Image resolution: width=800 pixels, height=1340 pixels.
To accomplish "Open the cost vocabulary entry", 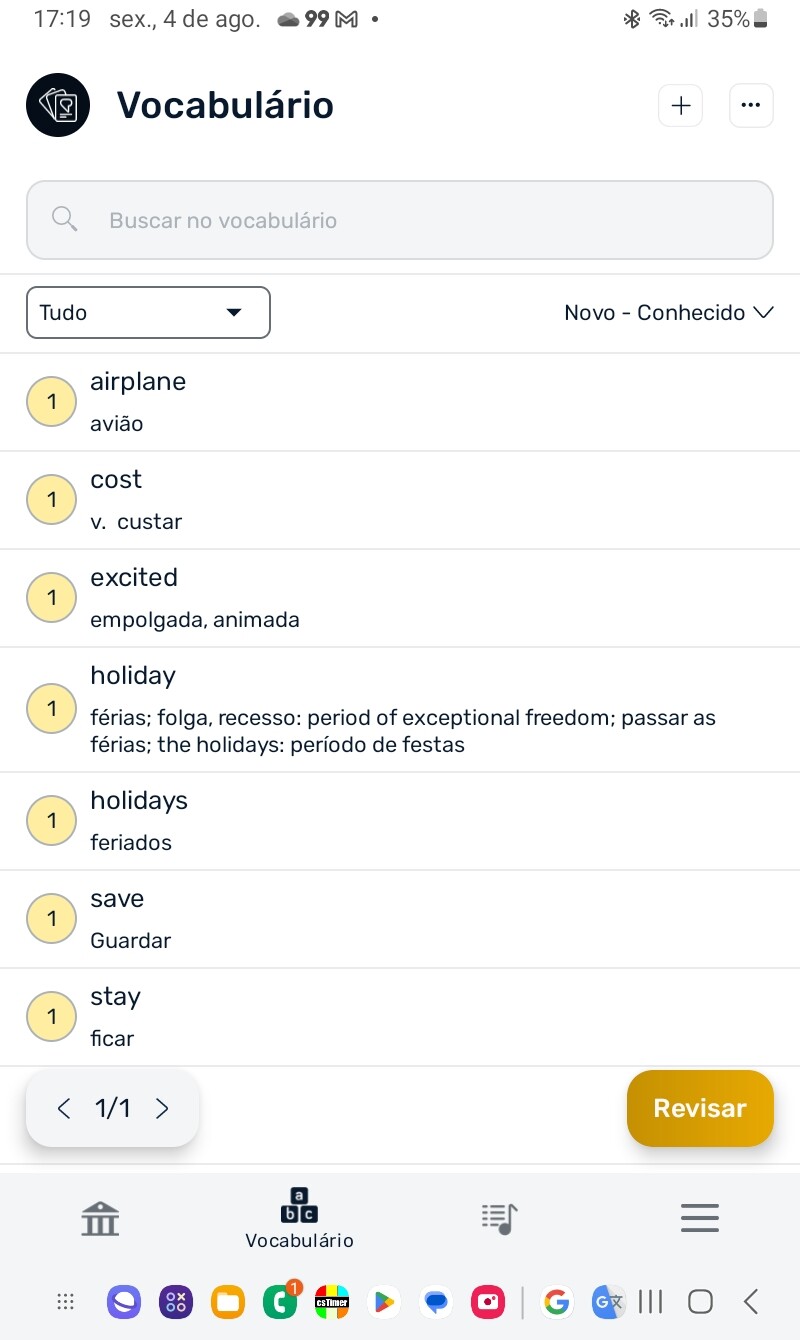I will [400, 500].
